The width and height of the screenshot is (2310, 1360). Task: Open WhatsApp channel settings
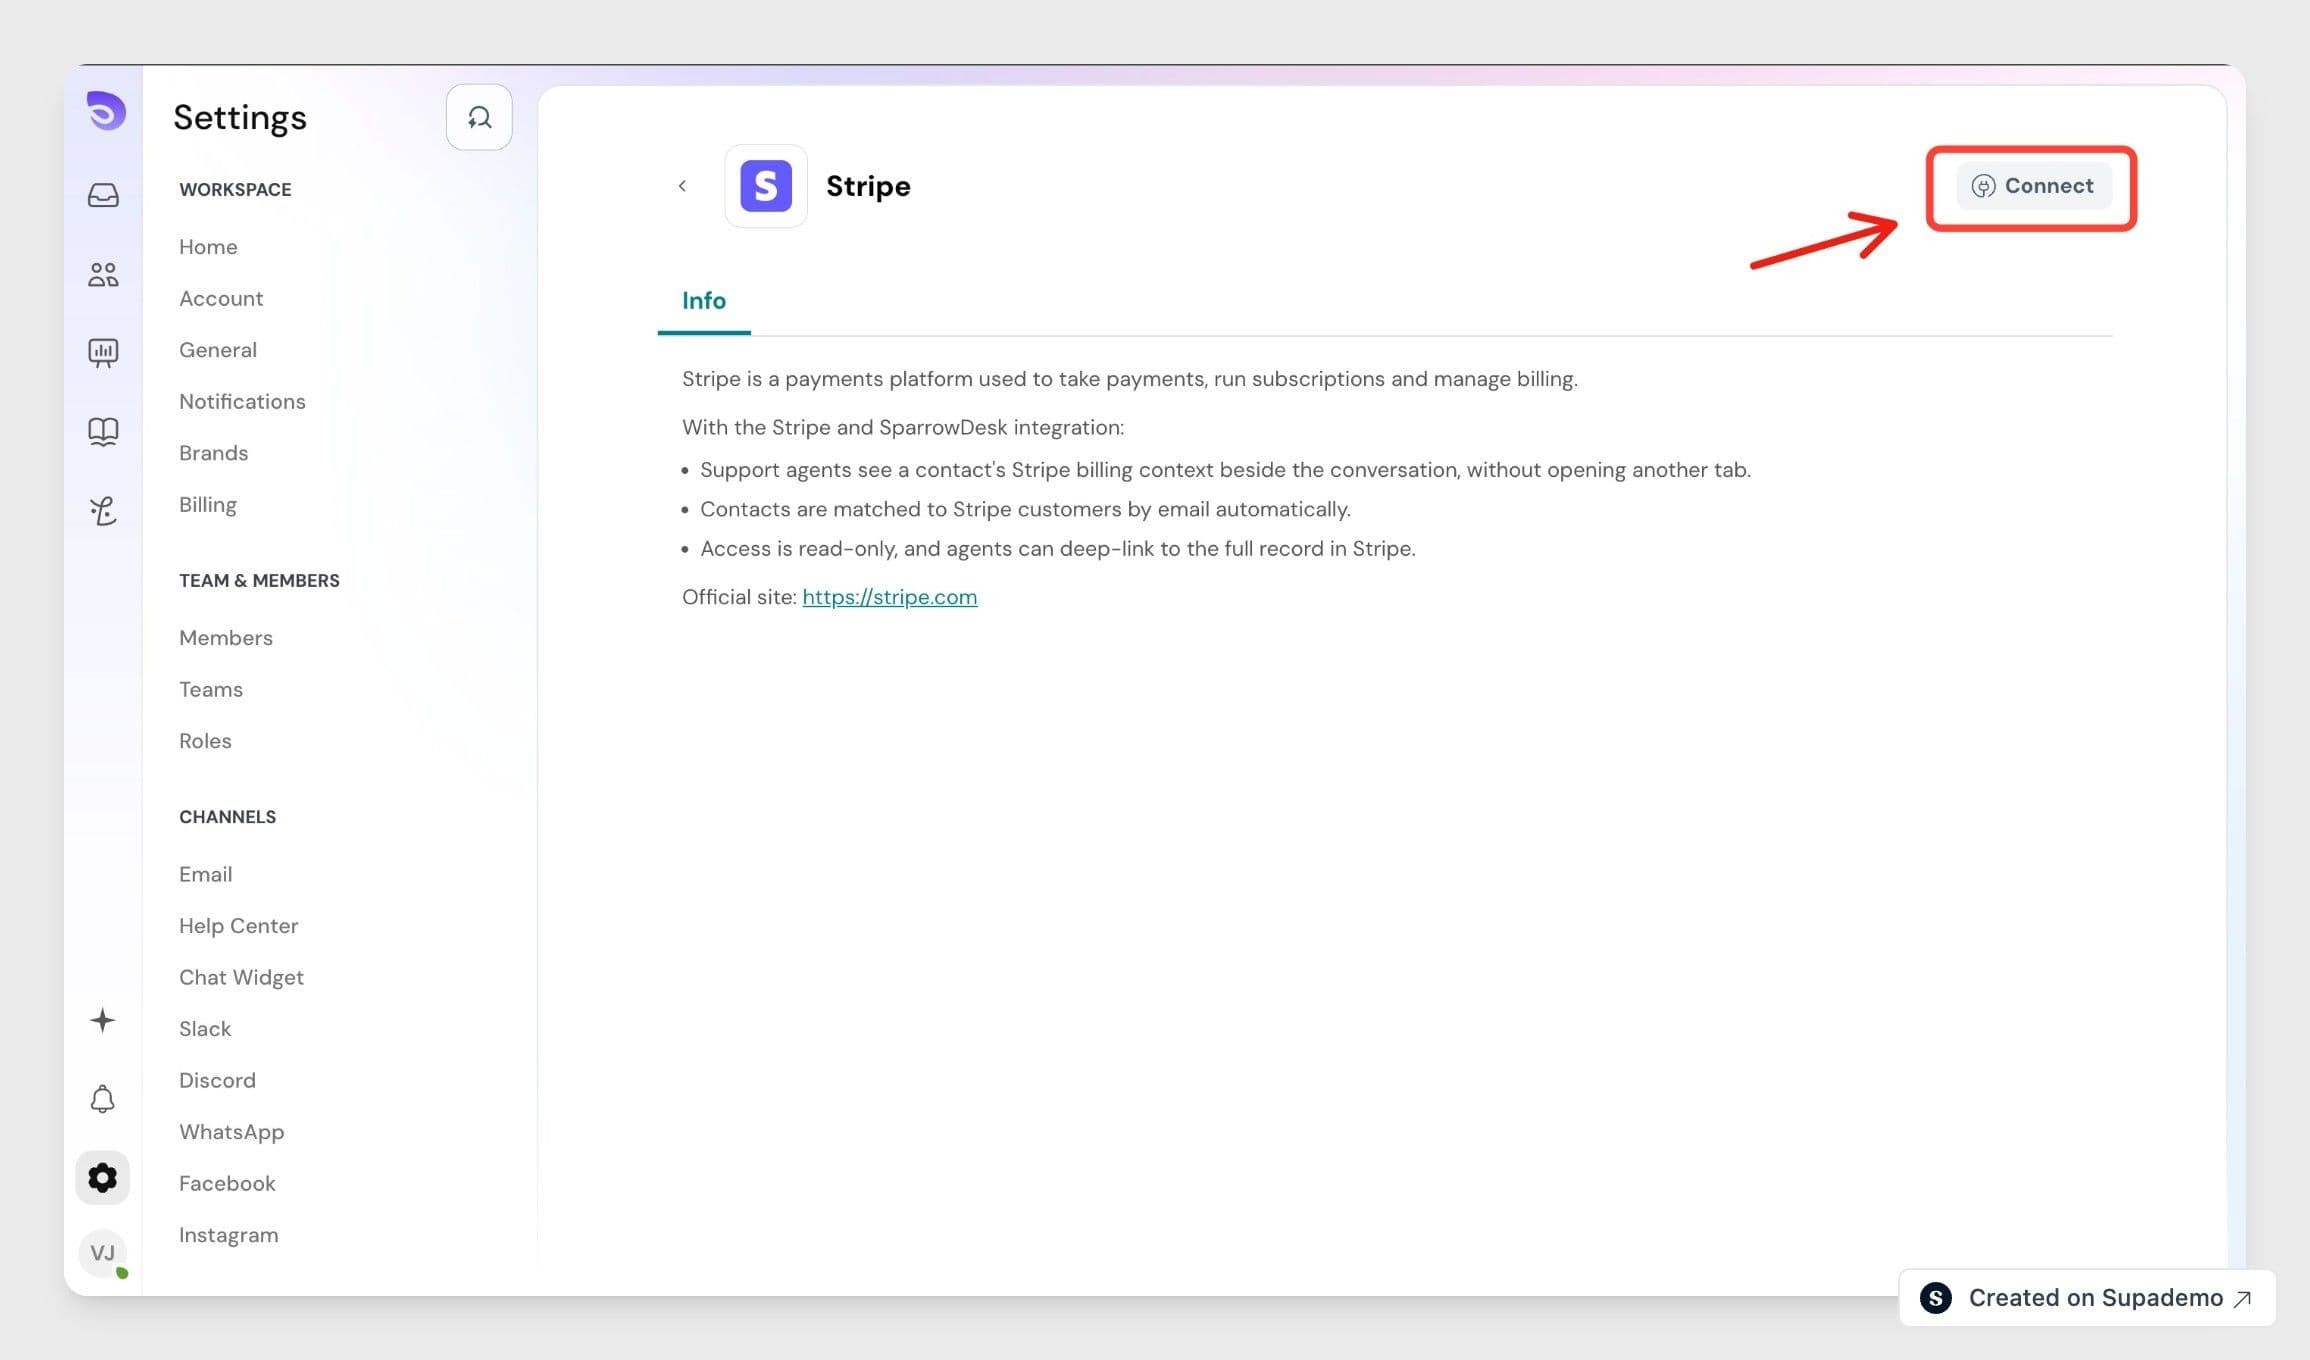[x=231, y=1132]
